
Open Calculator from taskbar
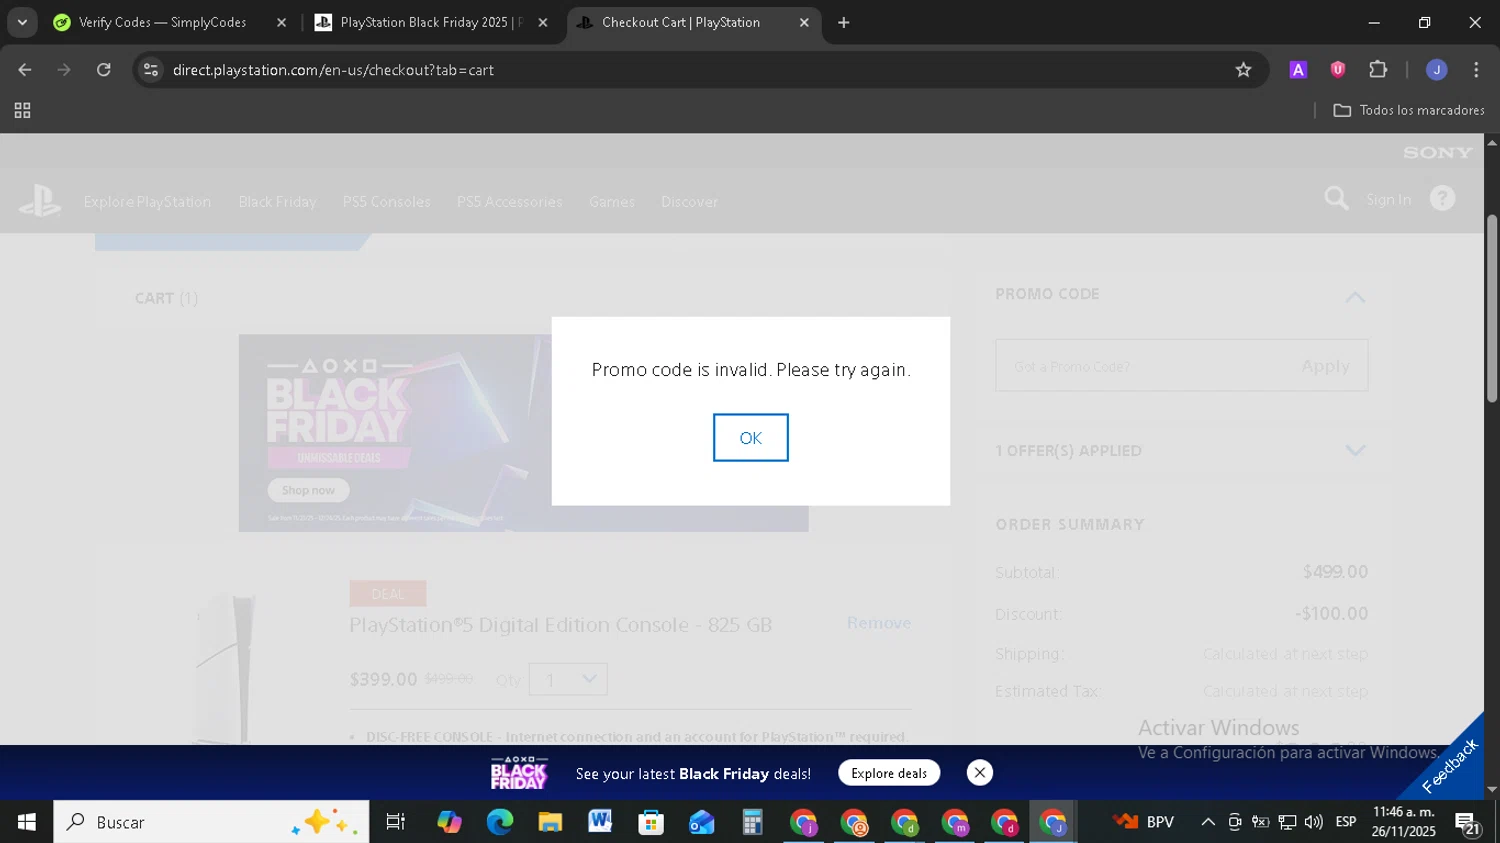752,822
